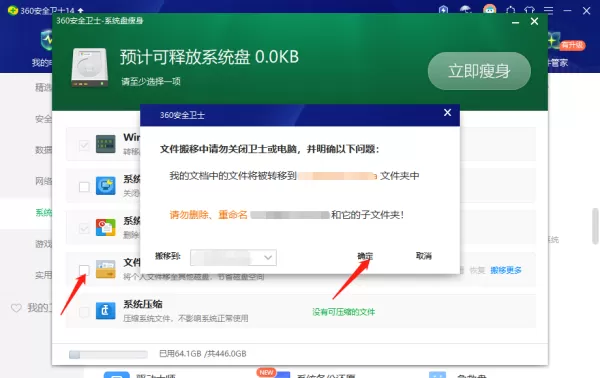The width and height of the screenshot is (600, 378).
Task: Toggle the greyed checkbox beside the colorful files icon
Action: (84, 228)
